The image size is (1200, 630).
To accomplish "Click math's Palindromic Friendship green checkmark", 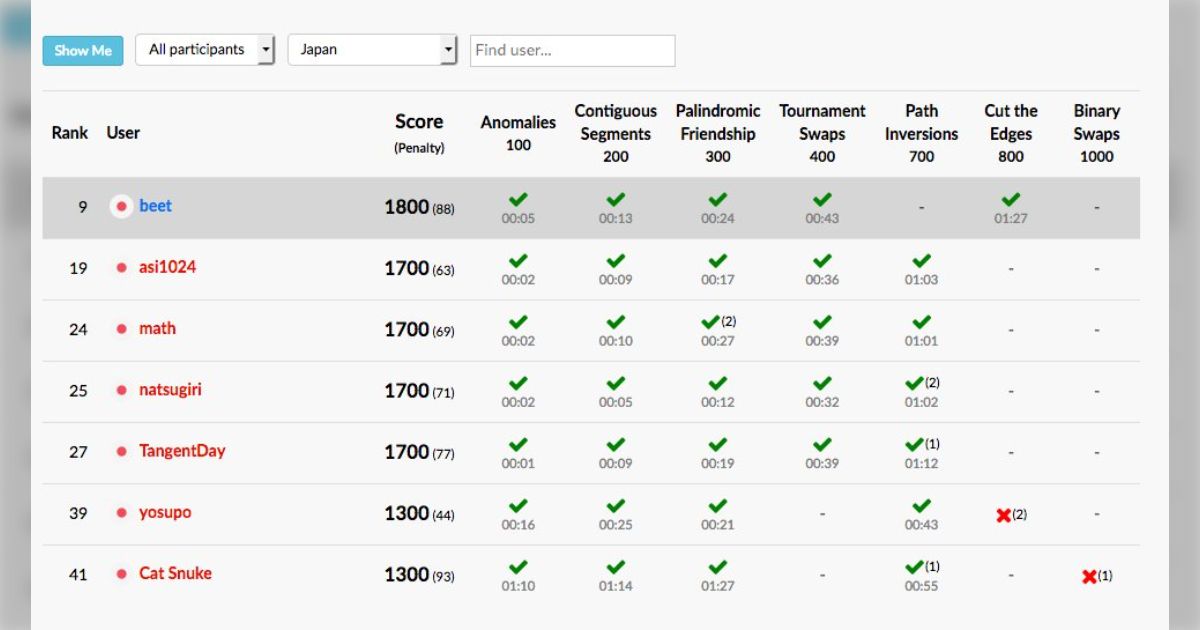I will point(711,322).
